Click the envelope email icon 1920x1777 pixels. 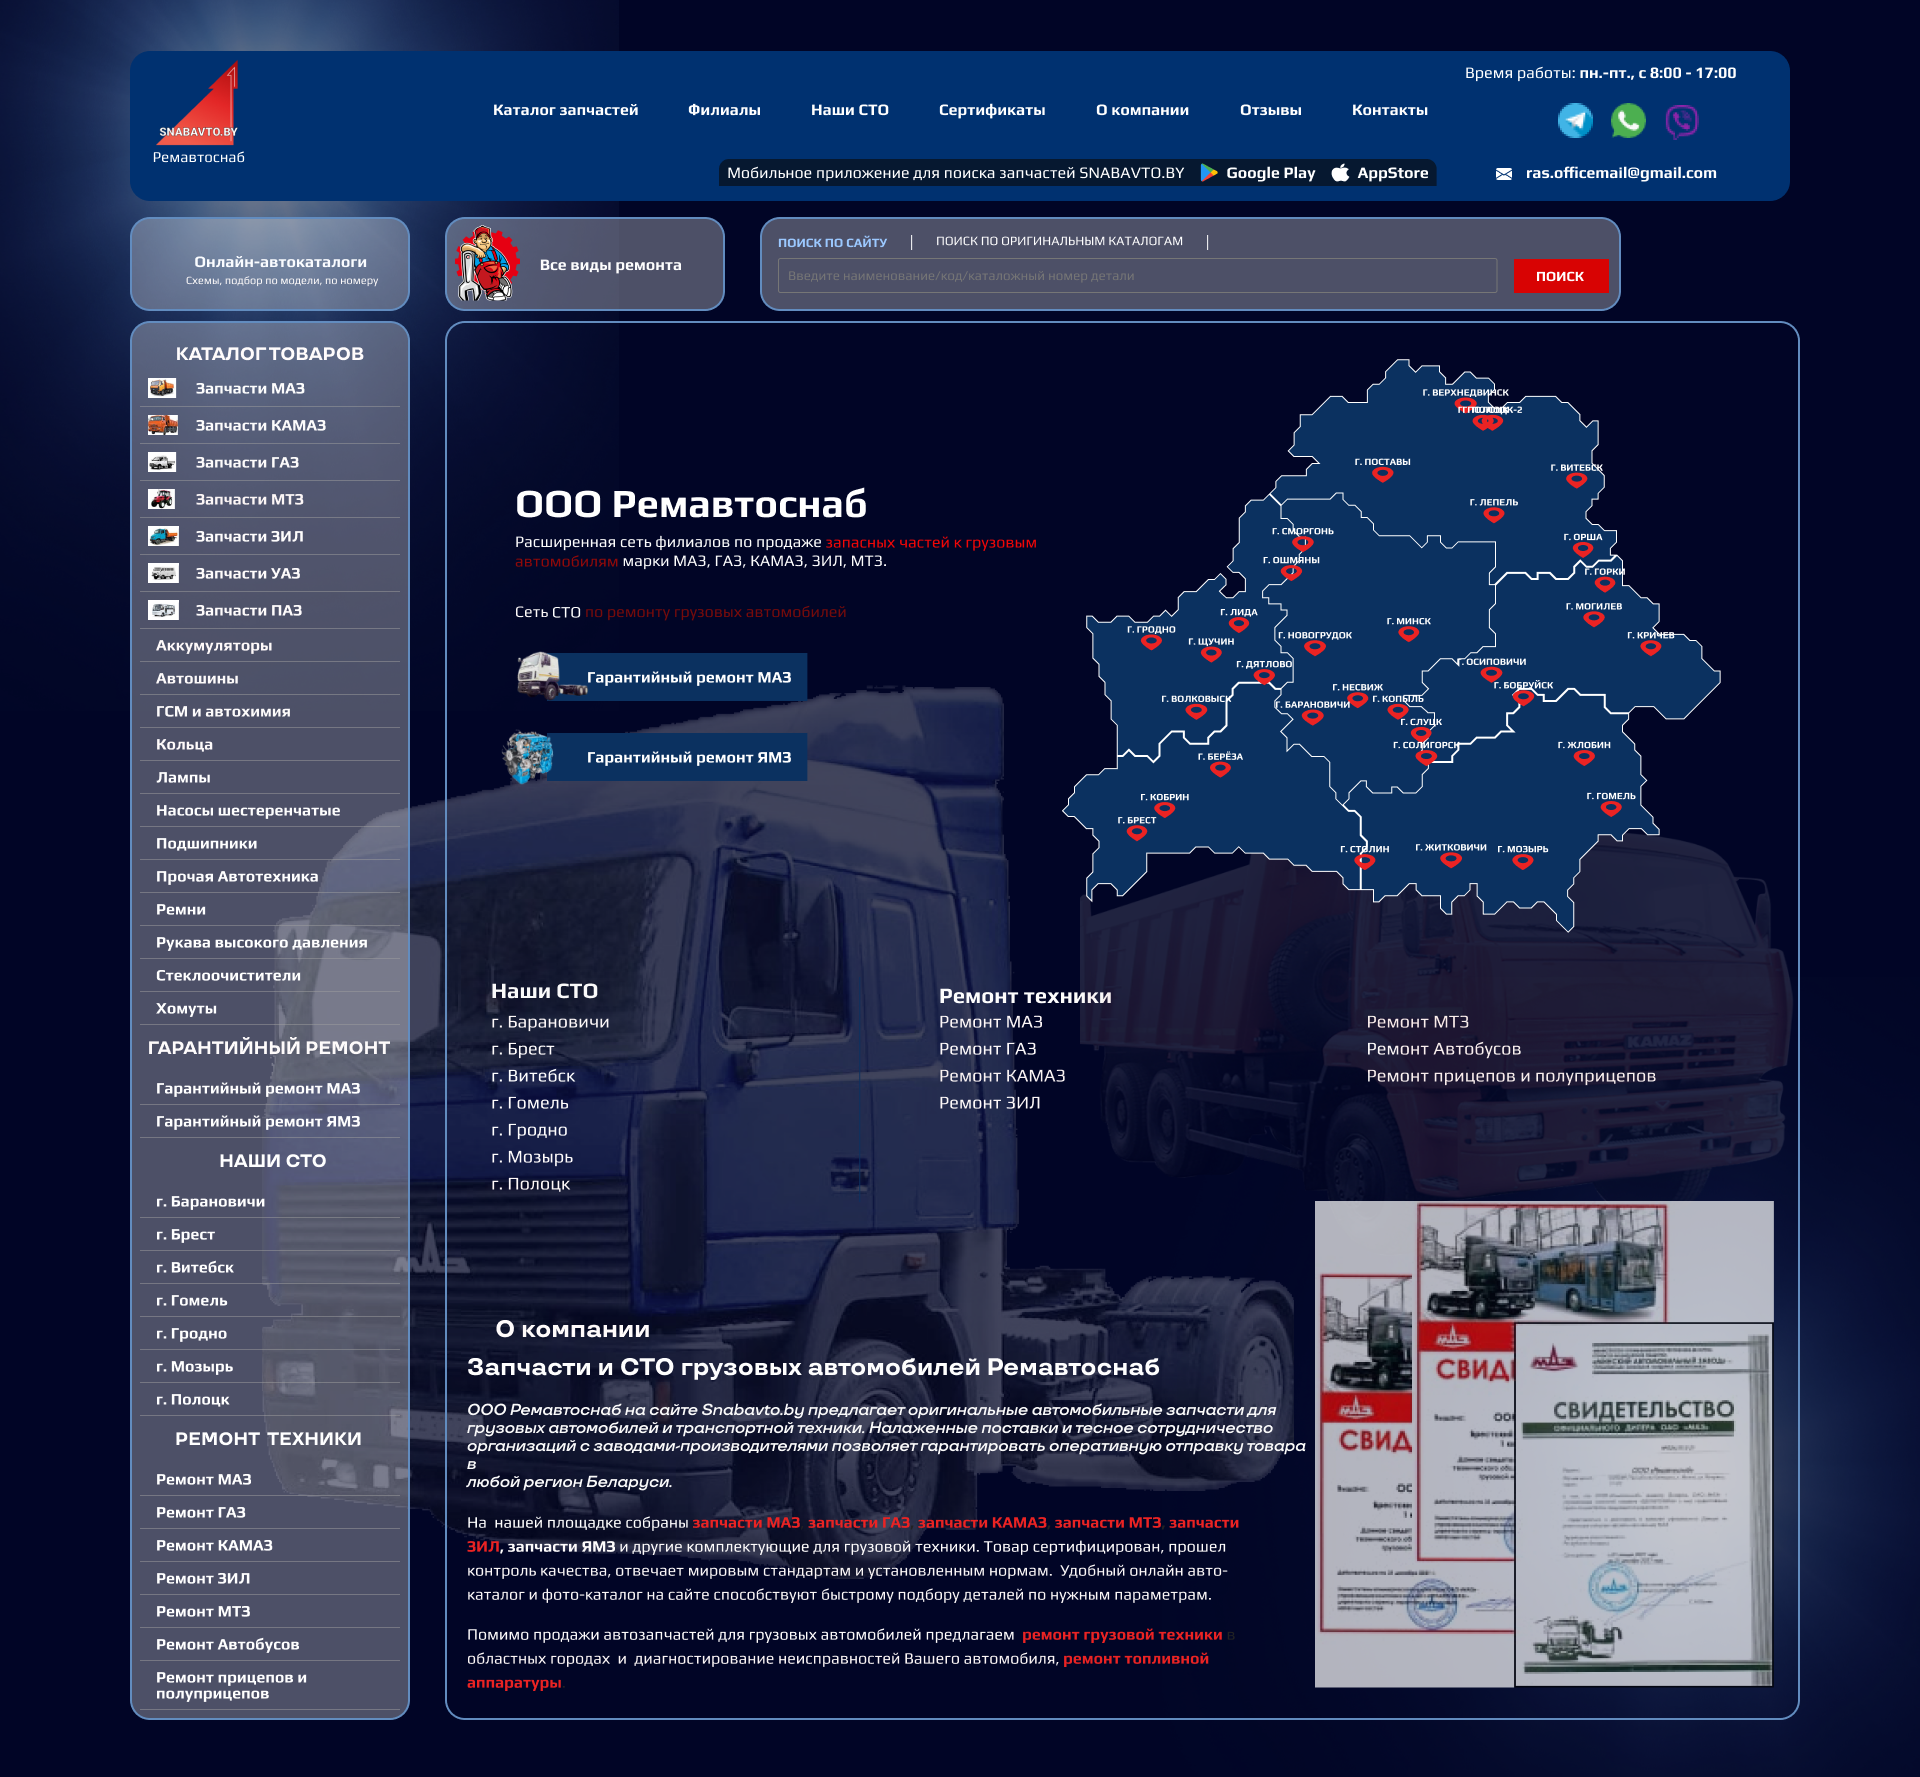[x=1504, y=174]
